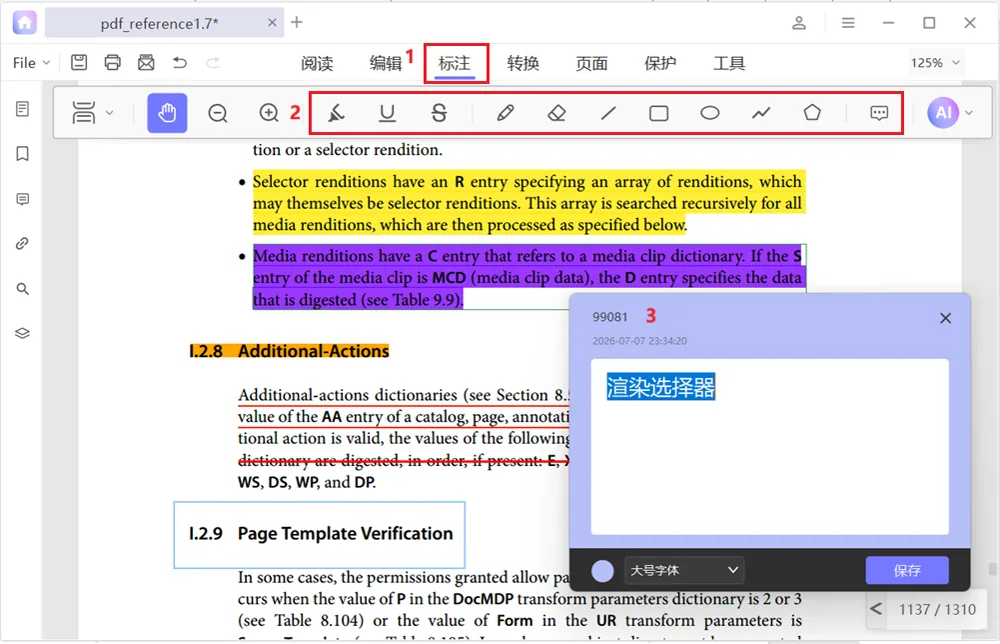This screenshot has width=1000, height=644.
Task: Select the polygon shape tool
Action: coord(812,113)
